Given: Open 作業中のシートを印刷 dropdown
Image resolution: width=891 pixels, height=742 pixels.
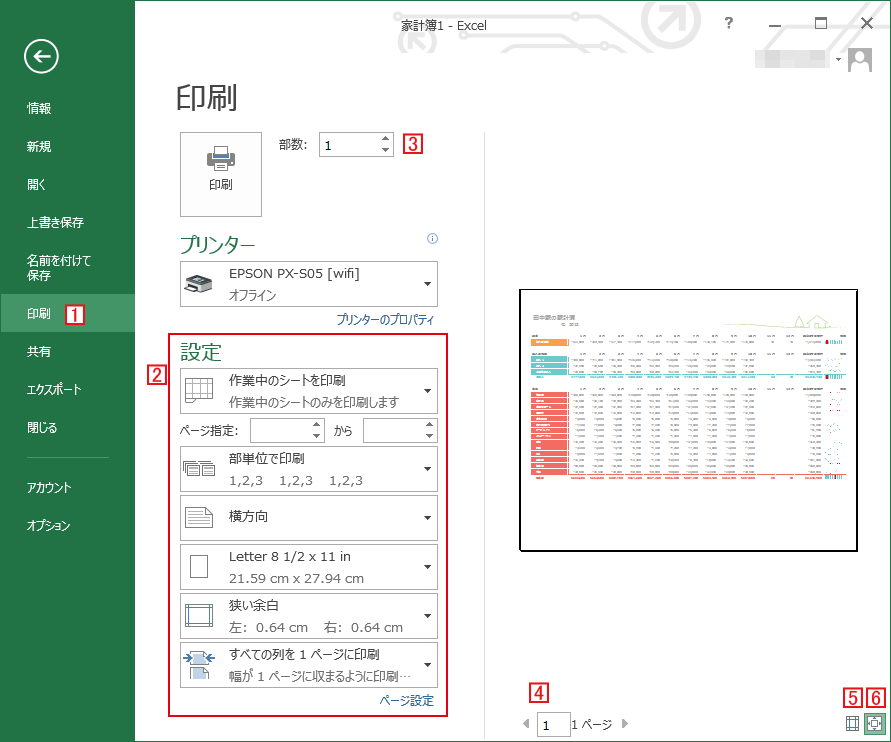Looking at the screenshot, I should 309,391.
